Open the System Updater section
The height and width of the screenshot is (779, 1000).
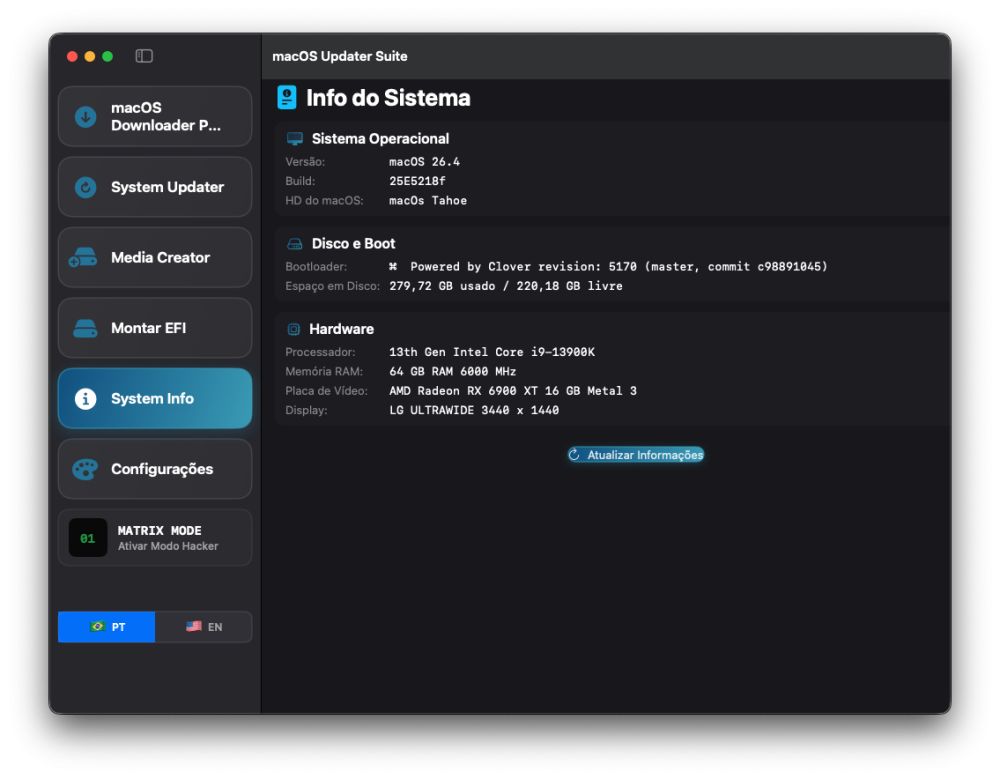tap(155, 187)
